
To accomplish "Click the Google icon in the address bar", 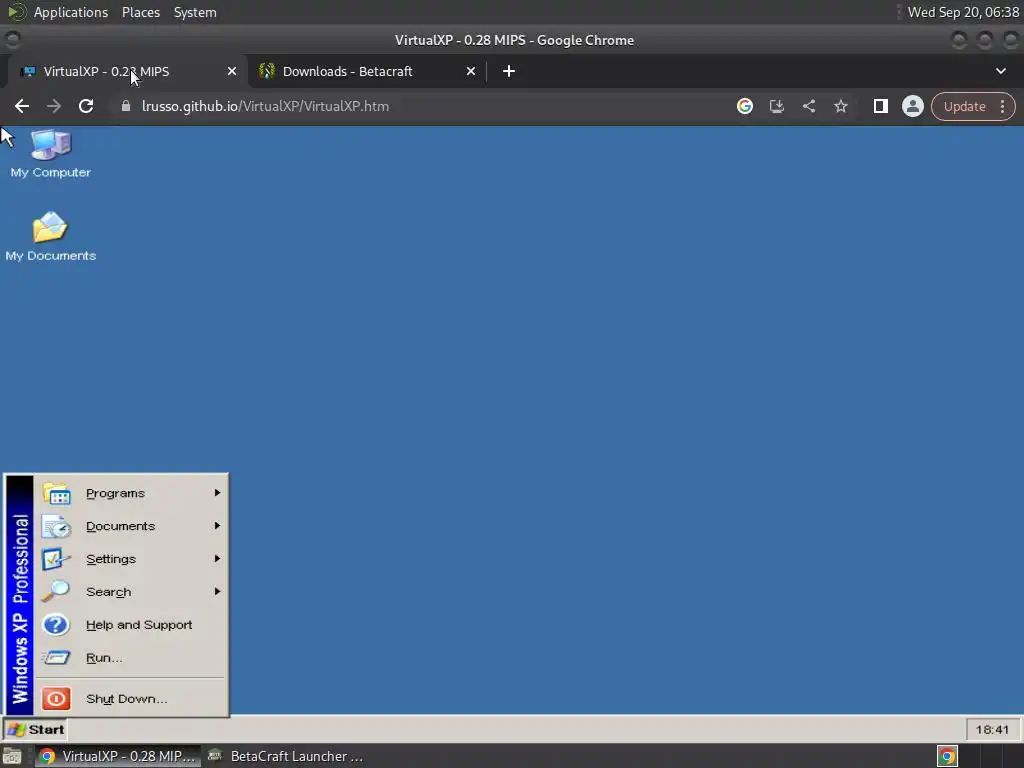I will coord(744,106).
